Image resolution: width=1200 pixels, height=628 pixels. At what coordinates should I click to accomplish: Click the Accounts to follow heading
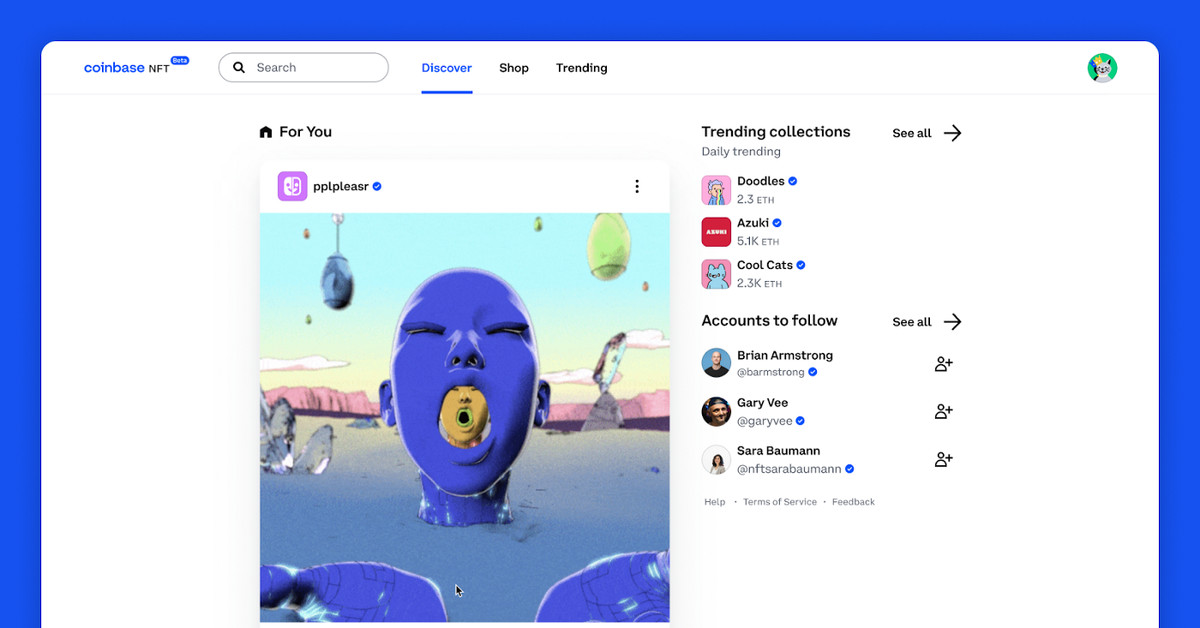point(770,321)
